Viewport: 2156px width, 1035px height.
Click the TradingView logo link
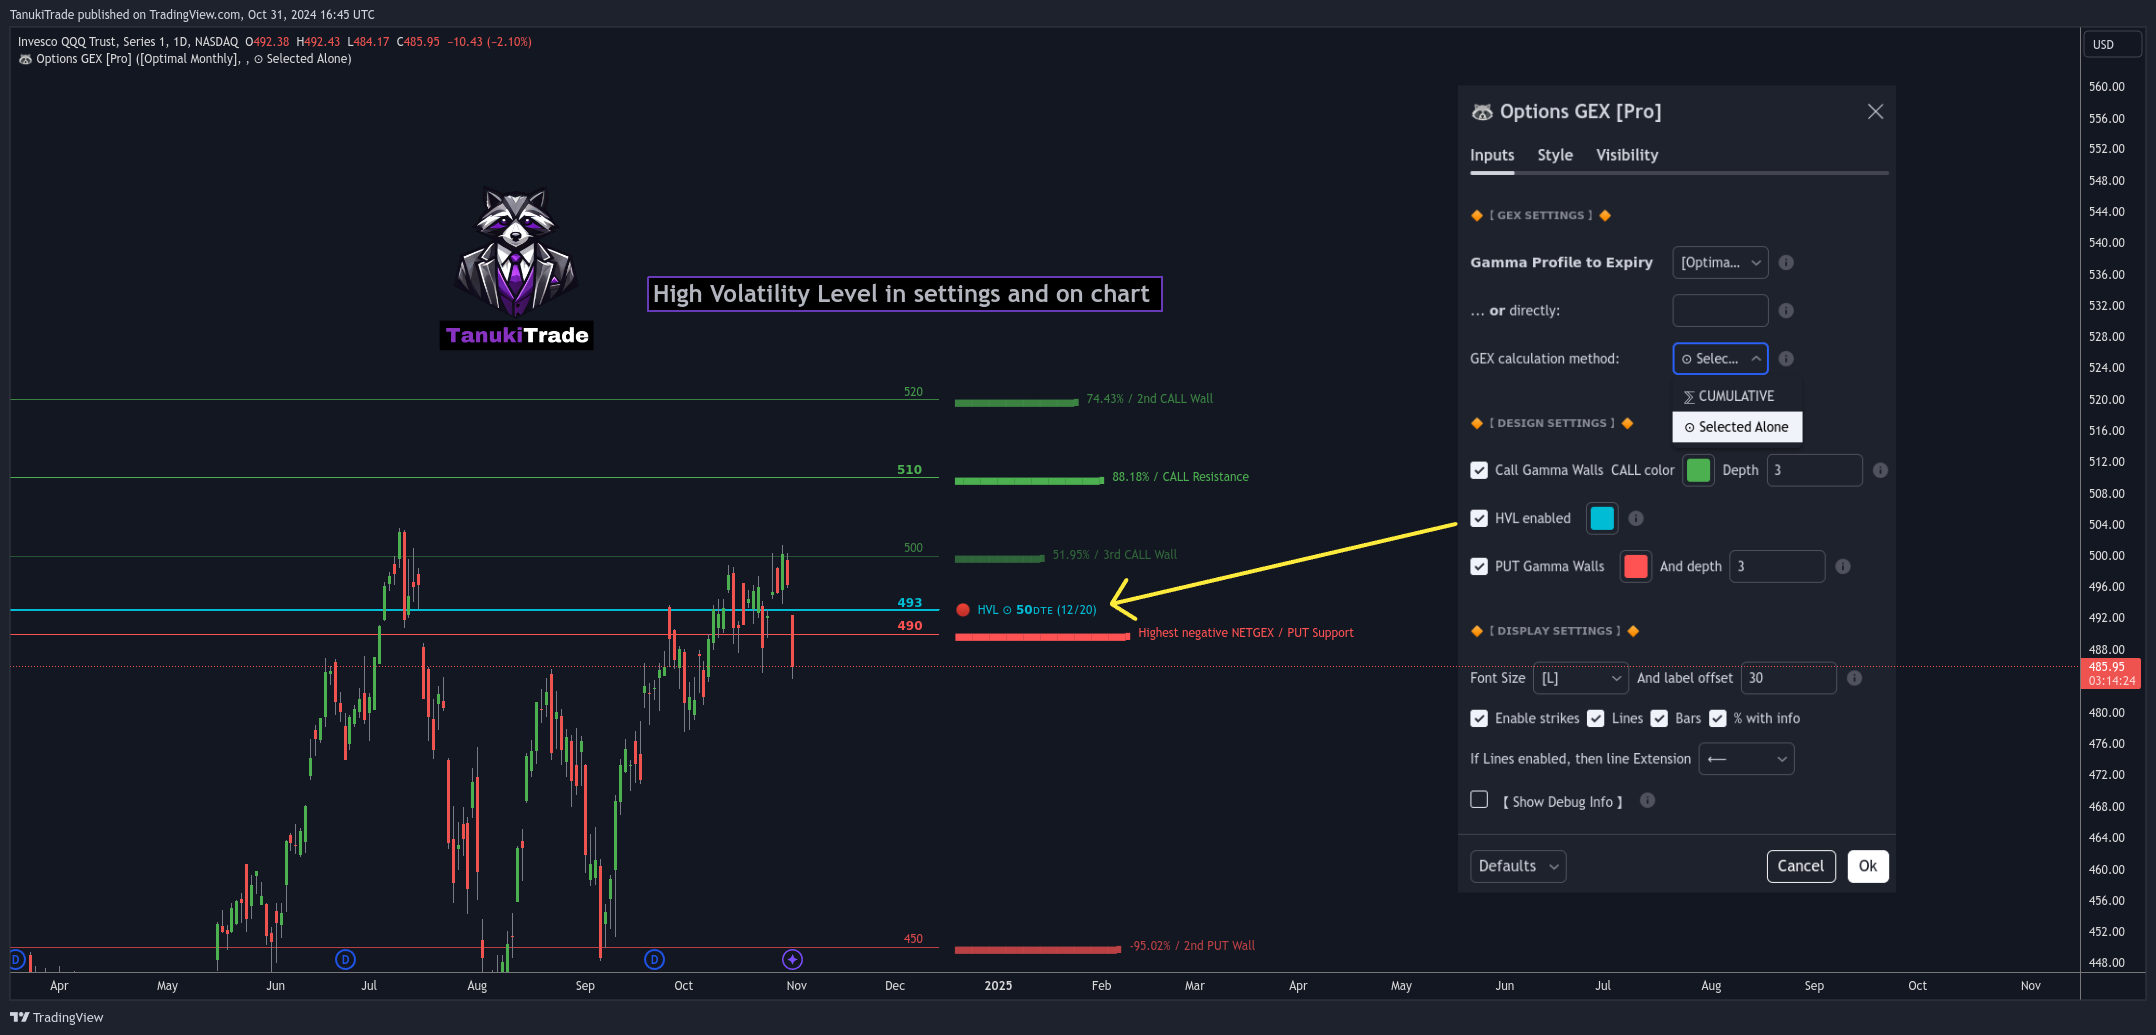click(57, 1017)
